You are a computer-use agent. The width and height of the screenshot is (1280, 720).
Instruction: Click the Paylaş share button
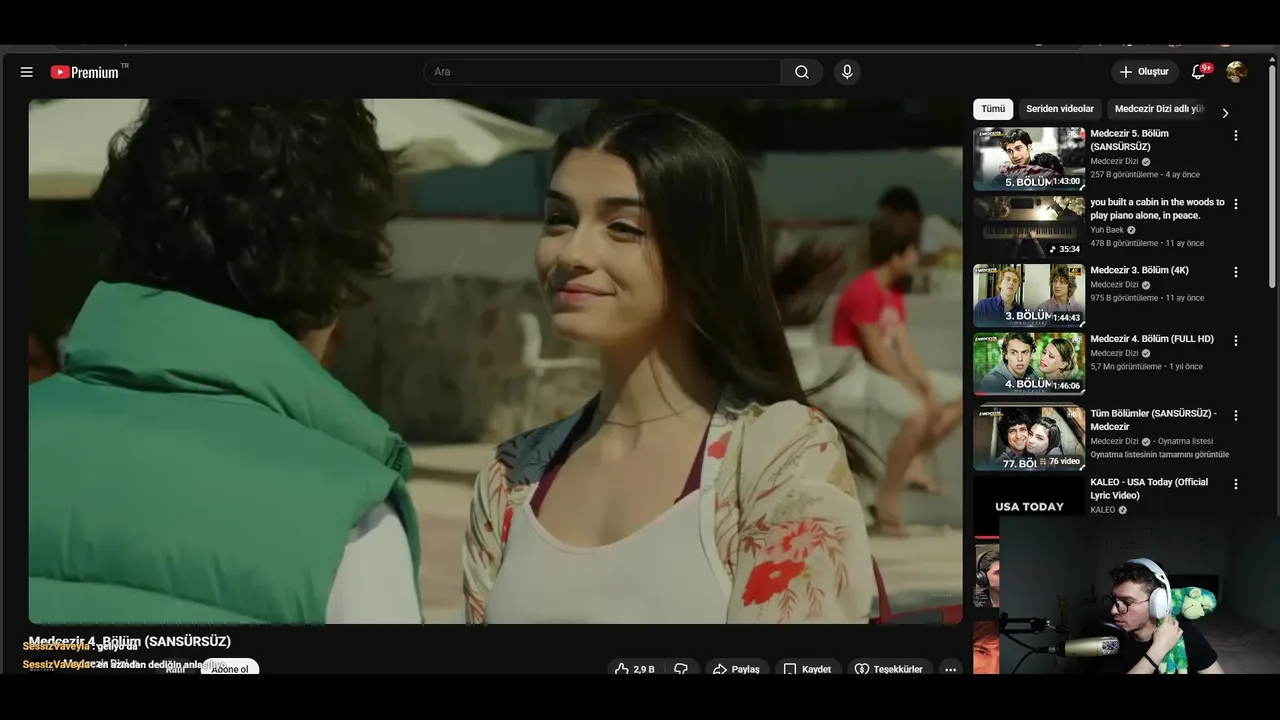pyautogui.click(x=736, y=669)
